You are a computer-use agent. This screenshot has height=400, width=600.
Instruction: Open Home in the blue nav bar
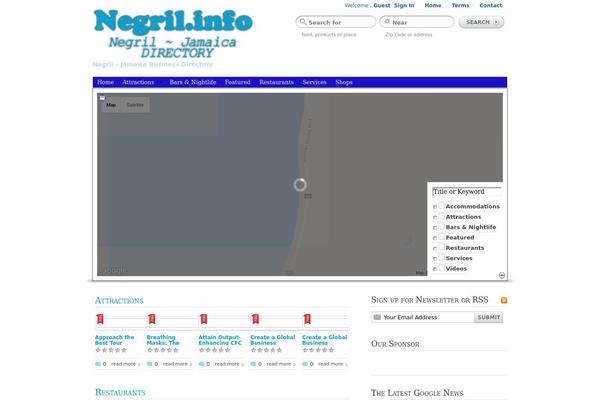pos(105,82)
